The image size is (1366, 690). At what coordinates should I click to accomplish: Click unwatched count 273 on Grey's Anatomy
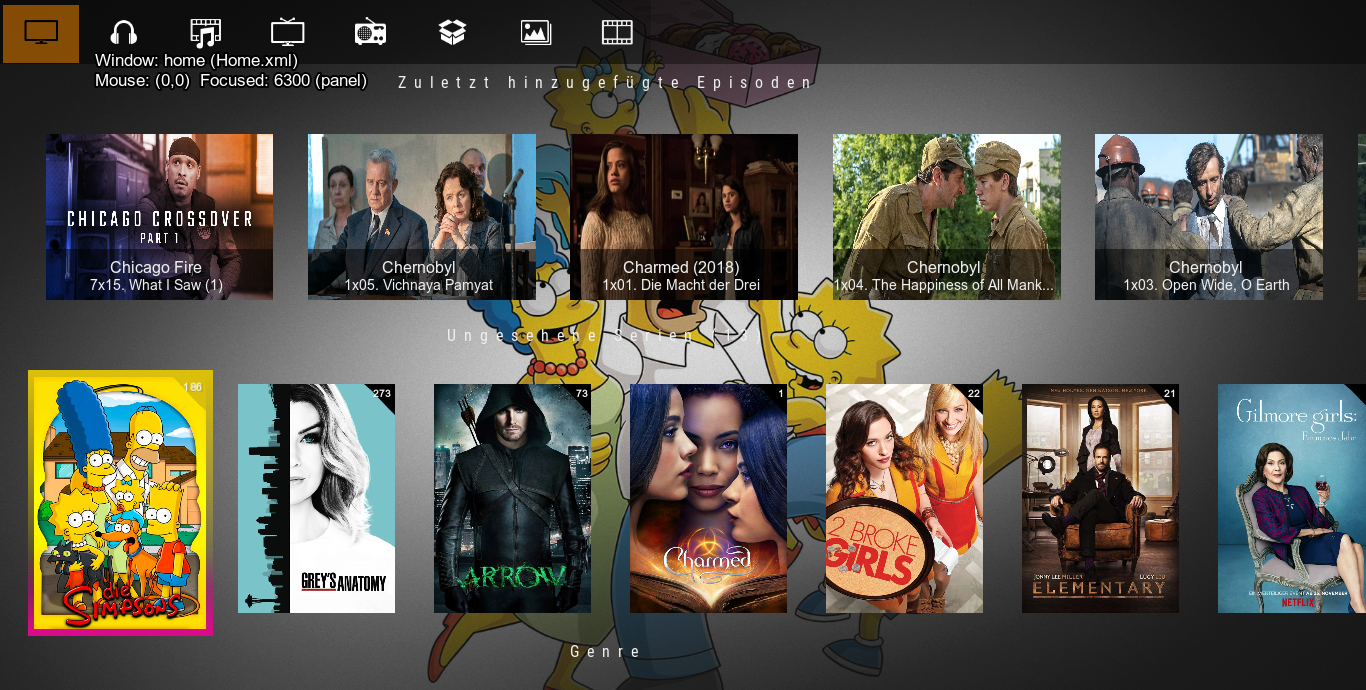click(x=382, y=393)
